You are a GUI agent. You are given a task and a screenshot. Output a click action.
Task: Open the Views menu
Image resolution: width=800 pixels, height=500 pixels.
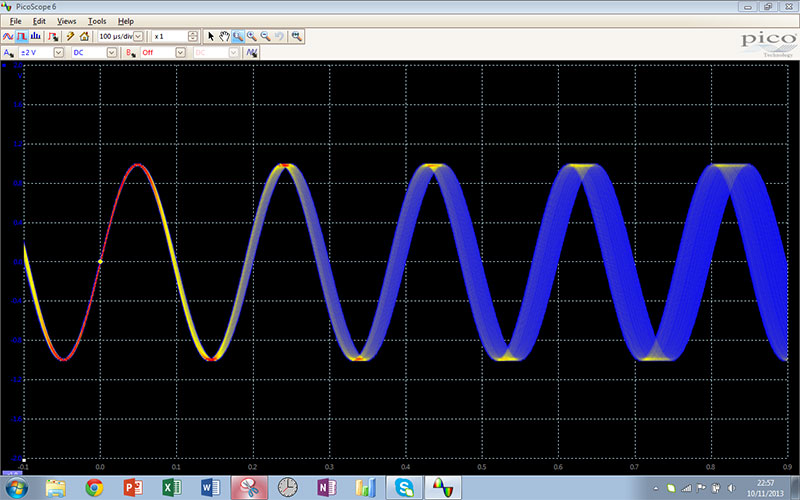[66, 20]
